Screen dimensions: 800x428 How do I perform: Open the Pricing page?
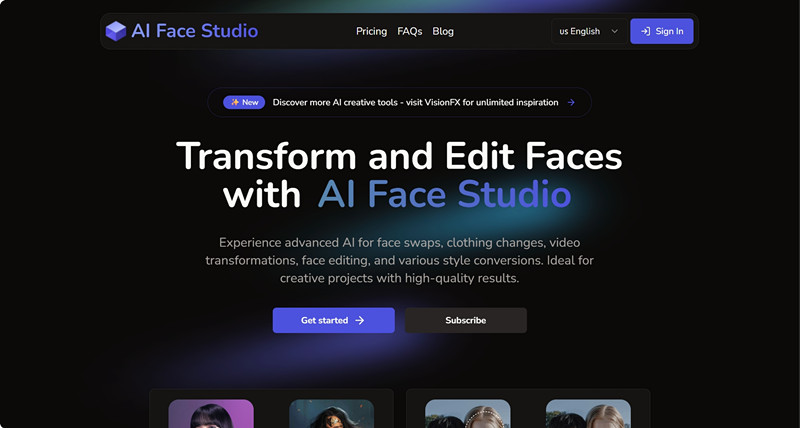(371, 31)
